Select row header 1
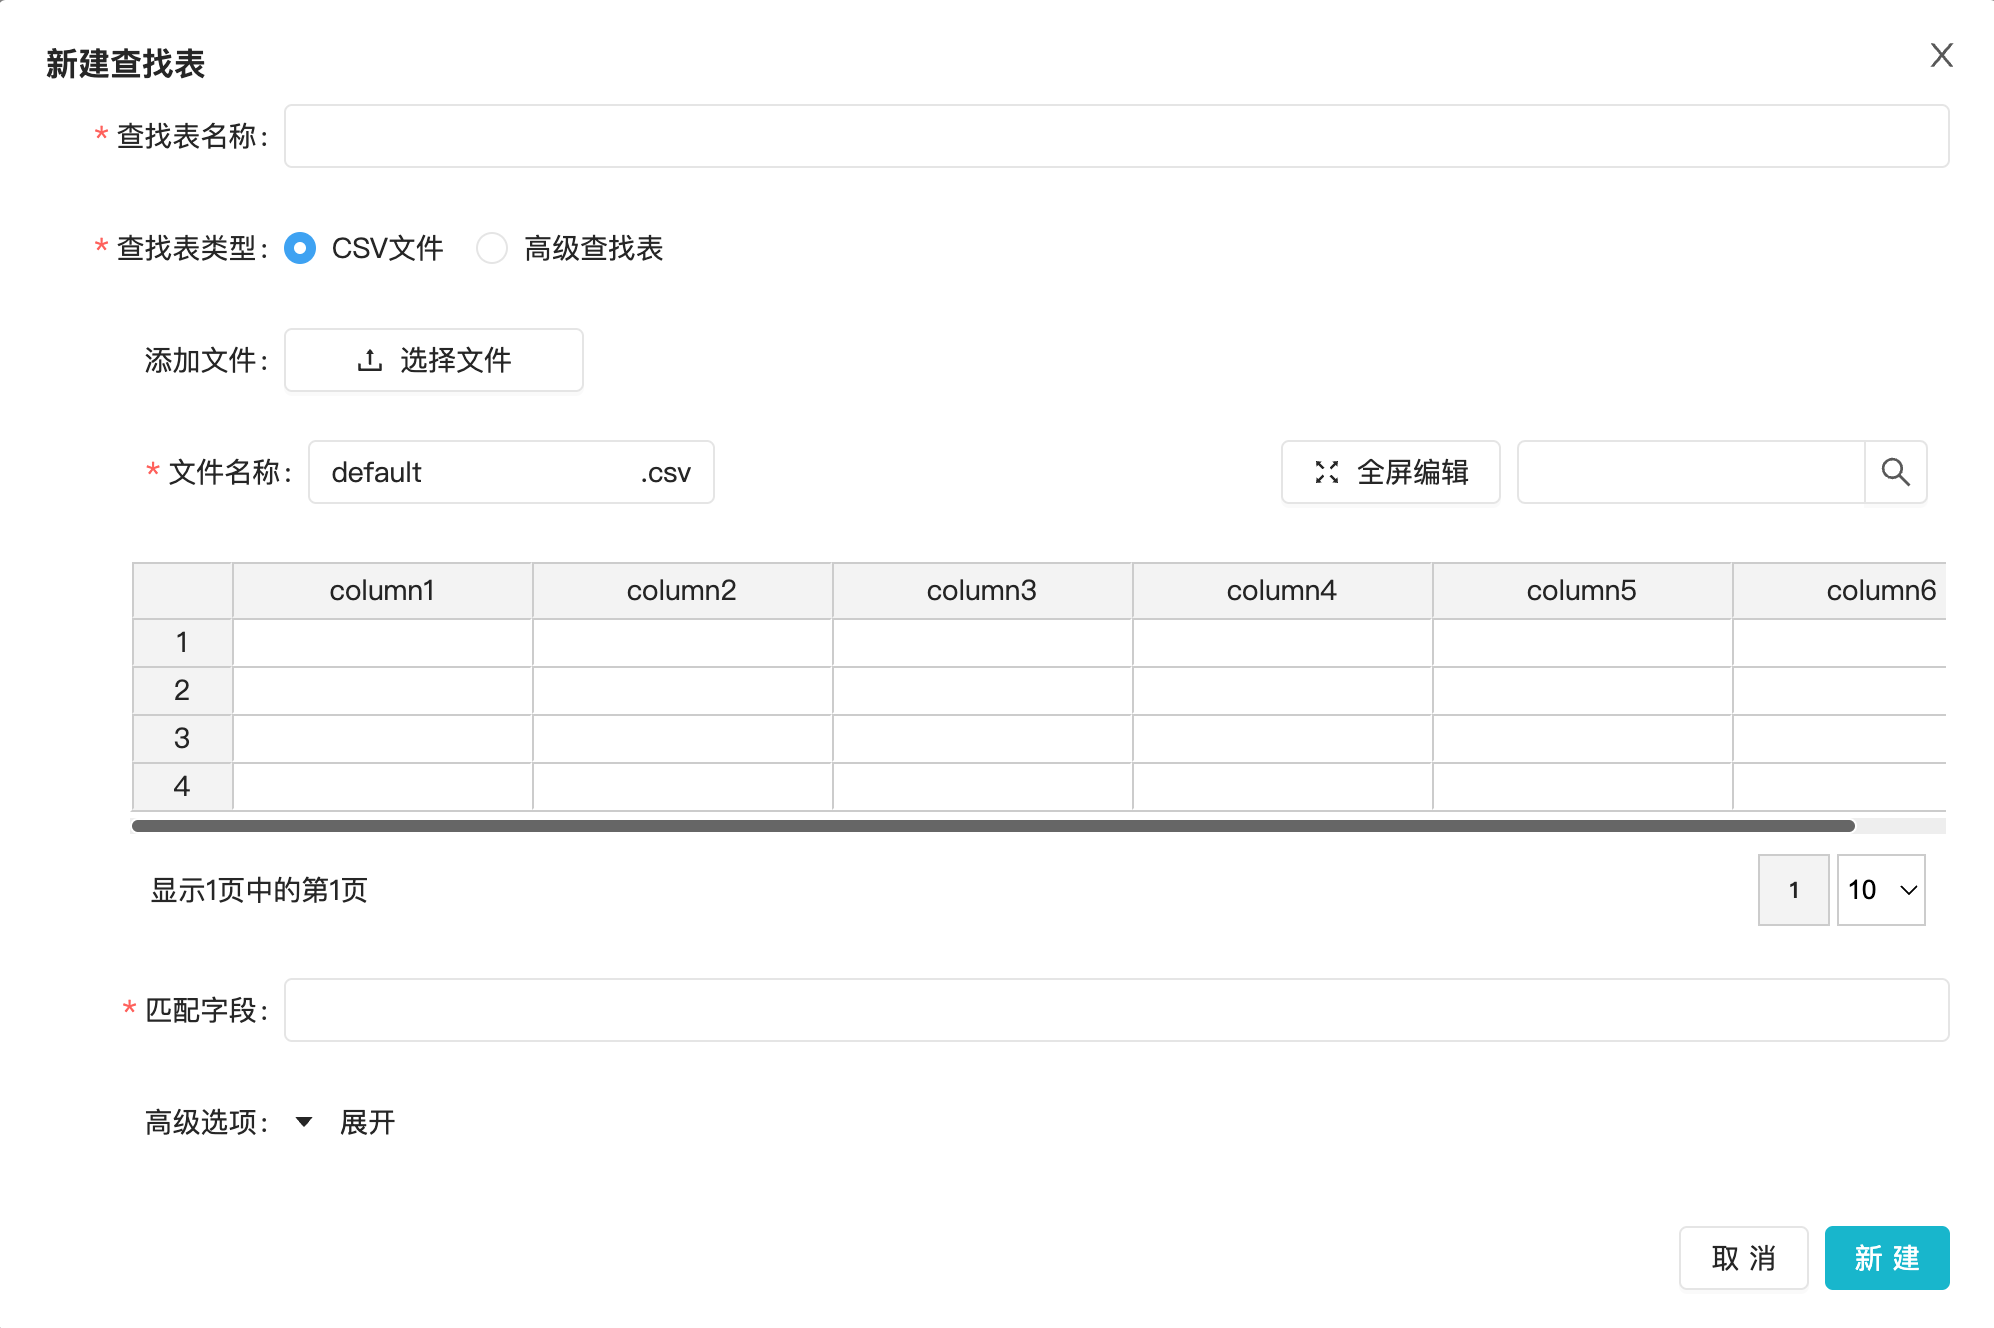 tap(182, 643)
